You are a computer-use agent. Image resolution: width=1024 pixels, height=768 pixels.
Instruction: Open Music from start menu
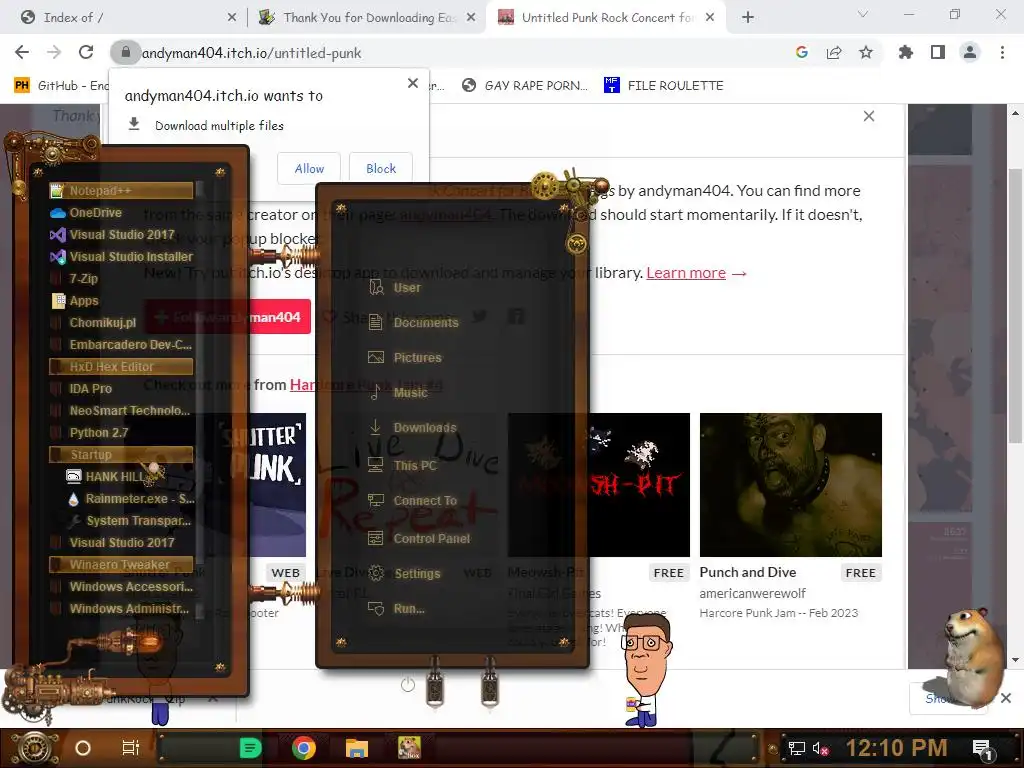tap(398, 392)
